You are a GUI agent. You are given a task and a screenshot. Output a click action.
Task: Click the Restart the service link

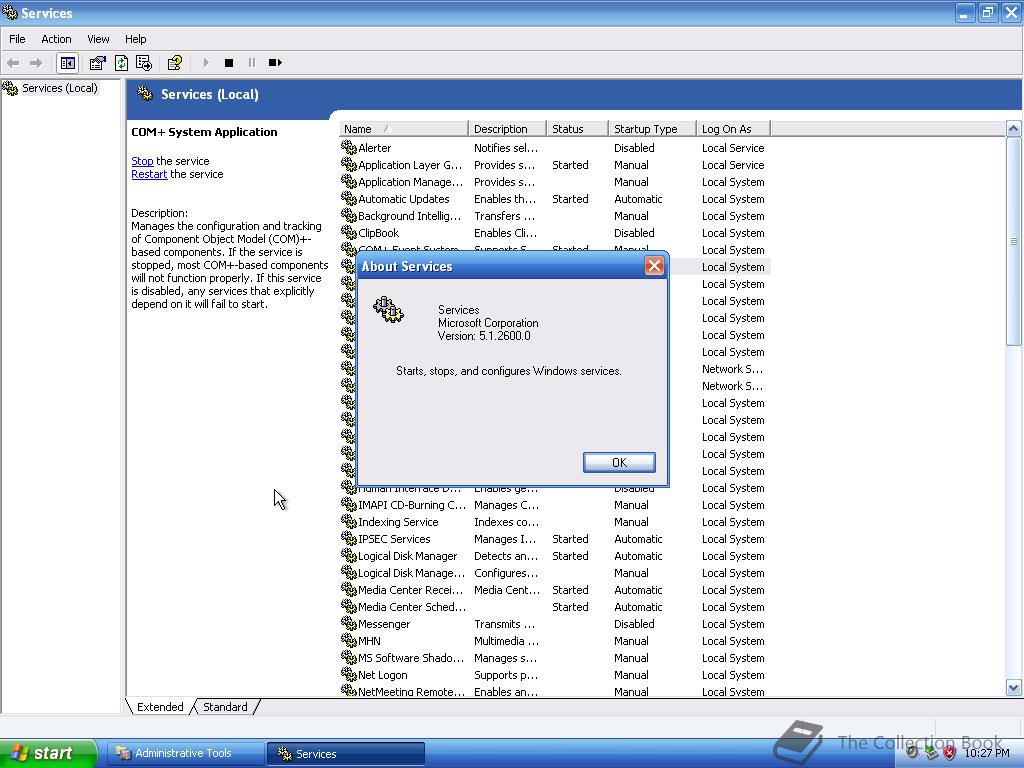149,174
